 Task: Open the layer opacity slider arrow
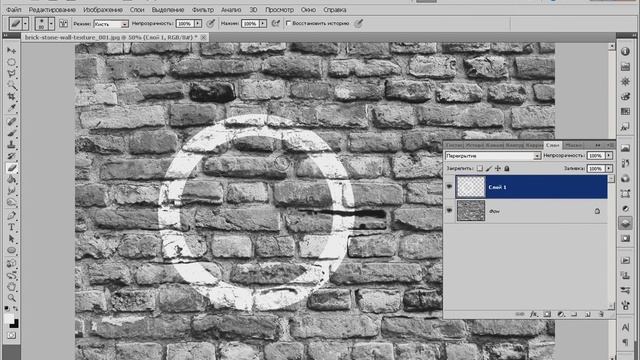click(x=609, y=156)
